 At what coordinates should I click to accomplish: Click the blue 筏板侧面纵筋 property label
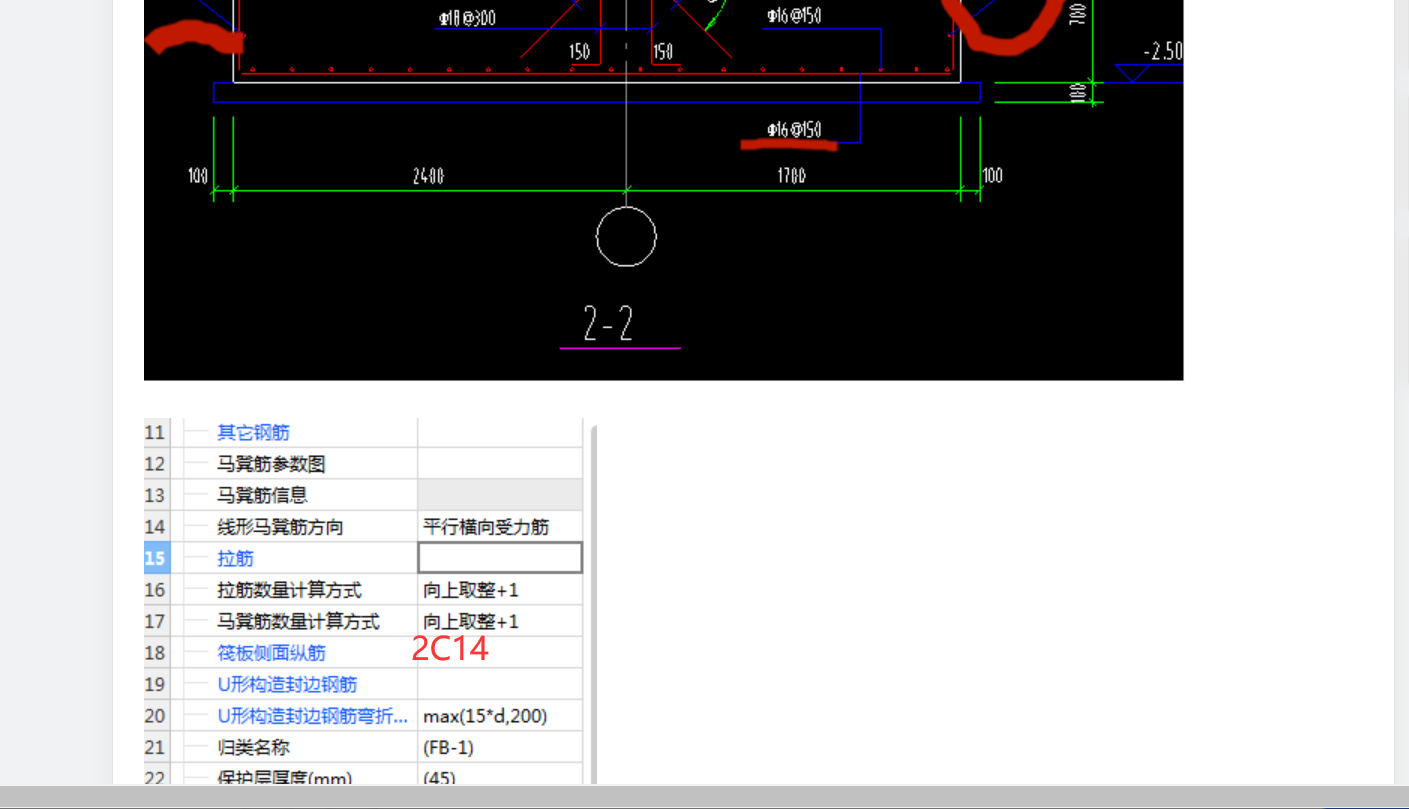271,653
